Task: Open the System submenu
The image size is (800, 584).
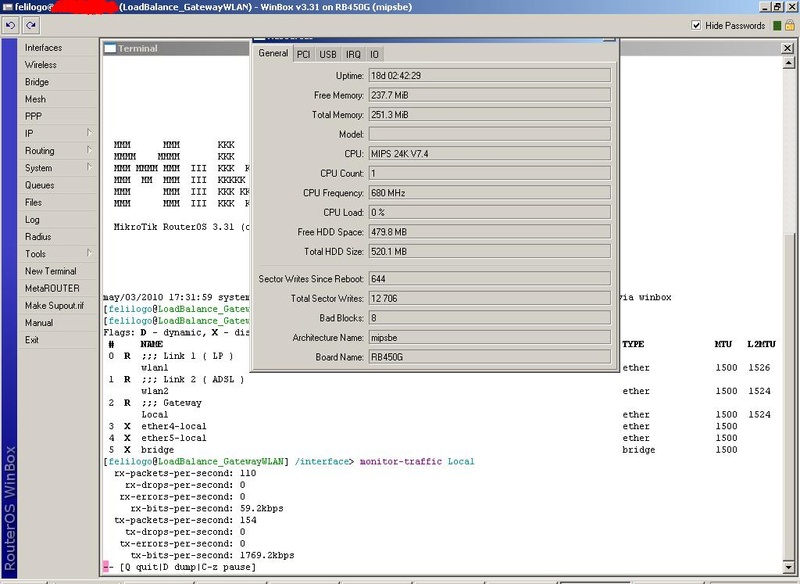Action: [x=89, y=168]
